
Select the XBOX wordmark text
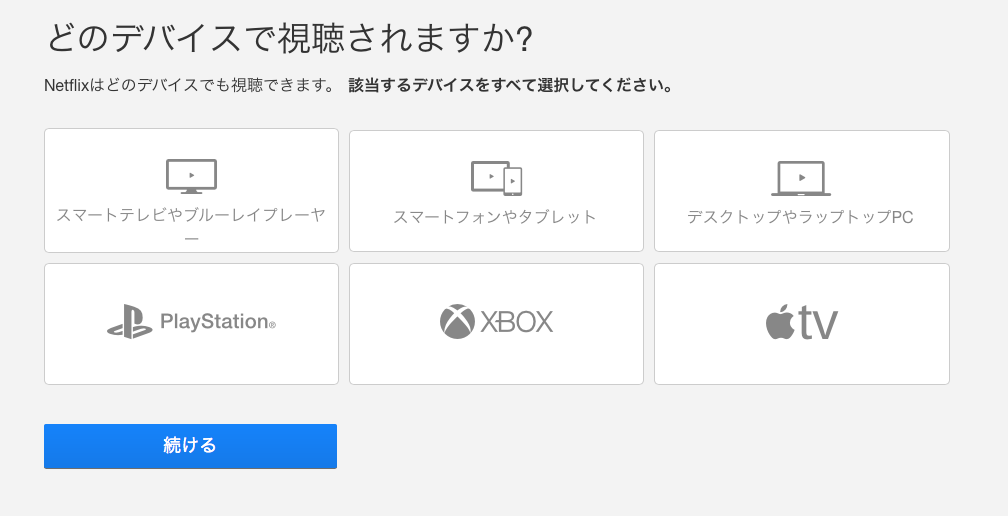517,322
